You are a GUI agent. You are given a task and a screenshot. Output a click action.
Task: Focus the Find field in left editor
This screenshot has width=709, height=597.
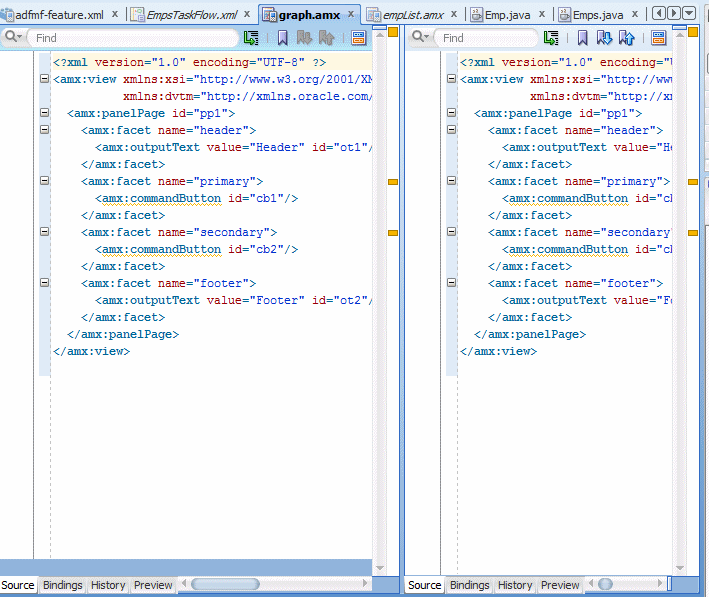pos(133,38)
